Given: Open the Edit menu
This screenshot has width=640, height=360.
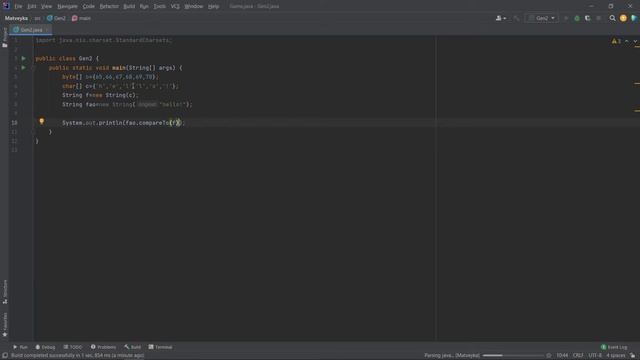Looking at the screenshot, I should coord(31,7).
